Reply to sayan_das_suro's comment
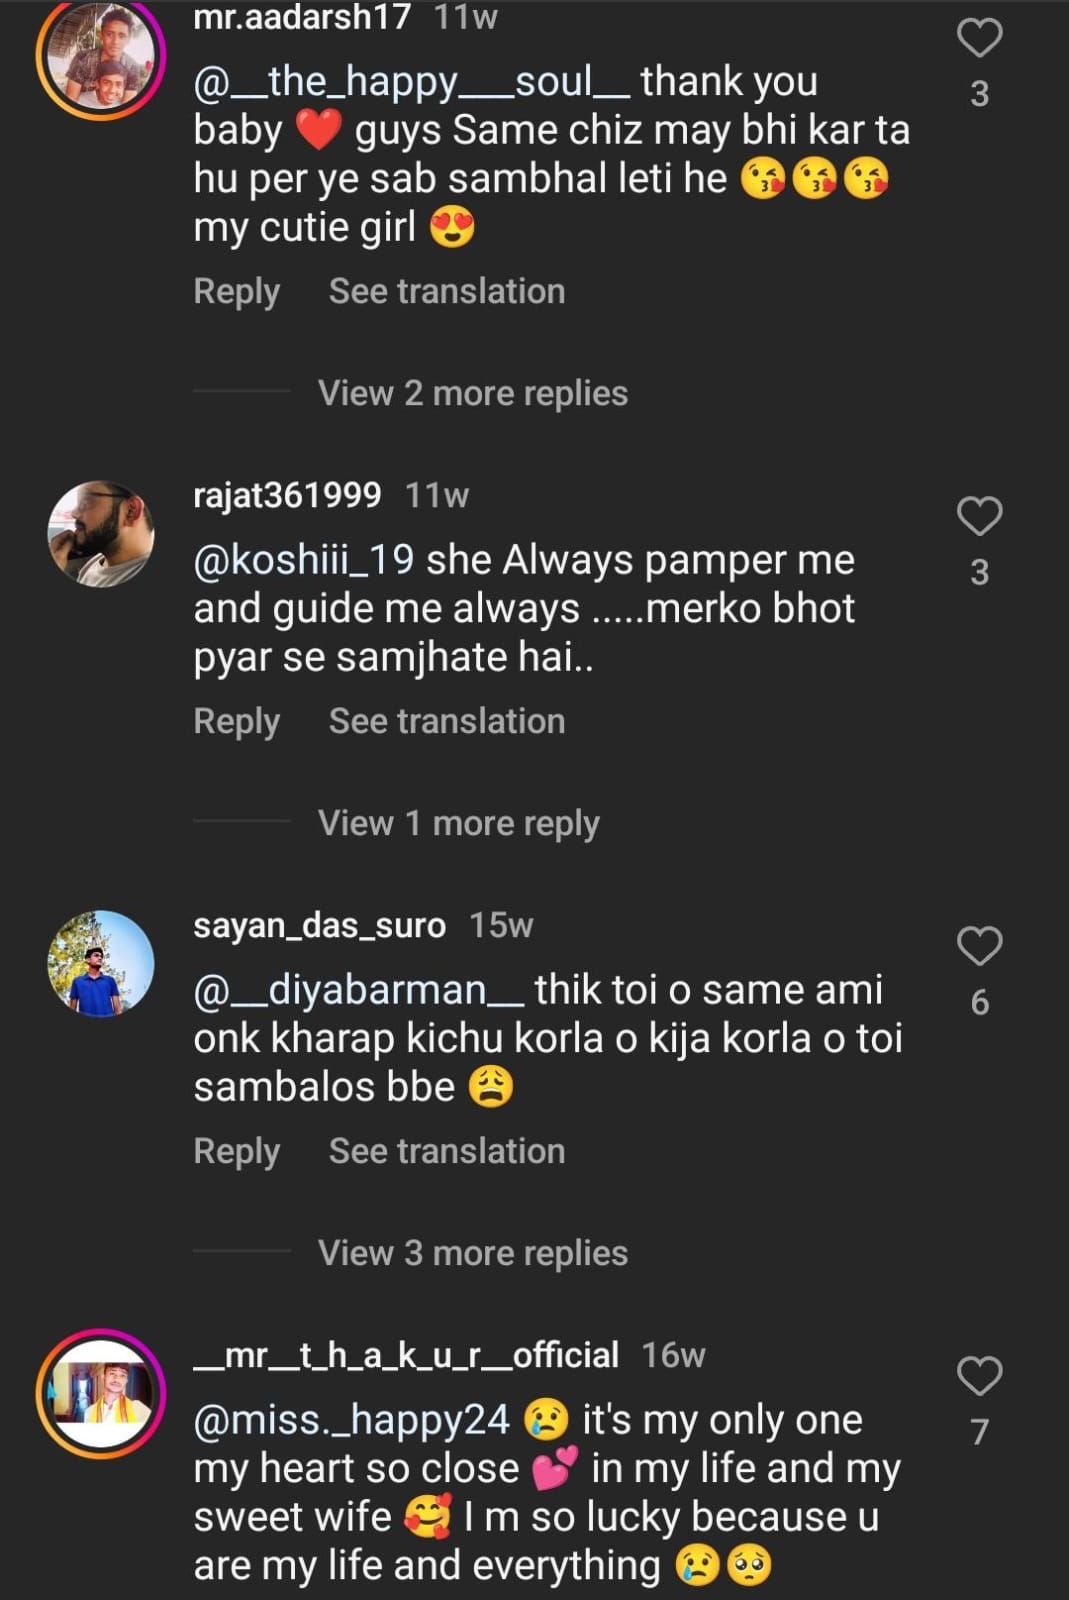 pyautogui.click(x=236, y=1151)
